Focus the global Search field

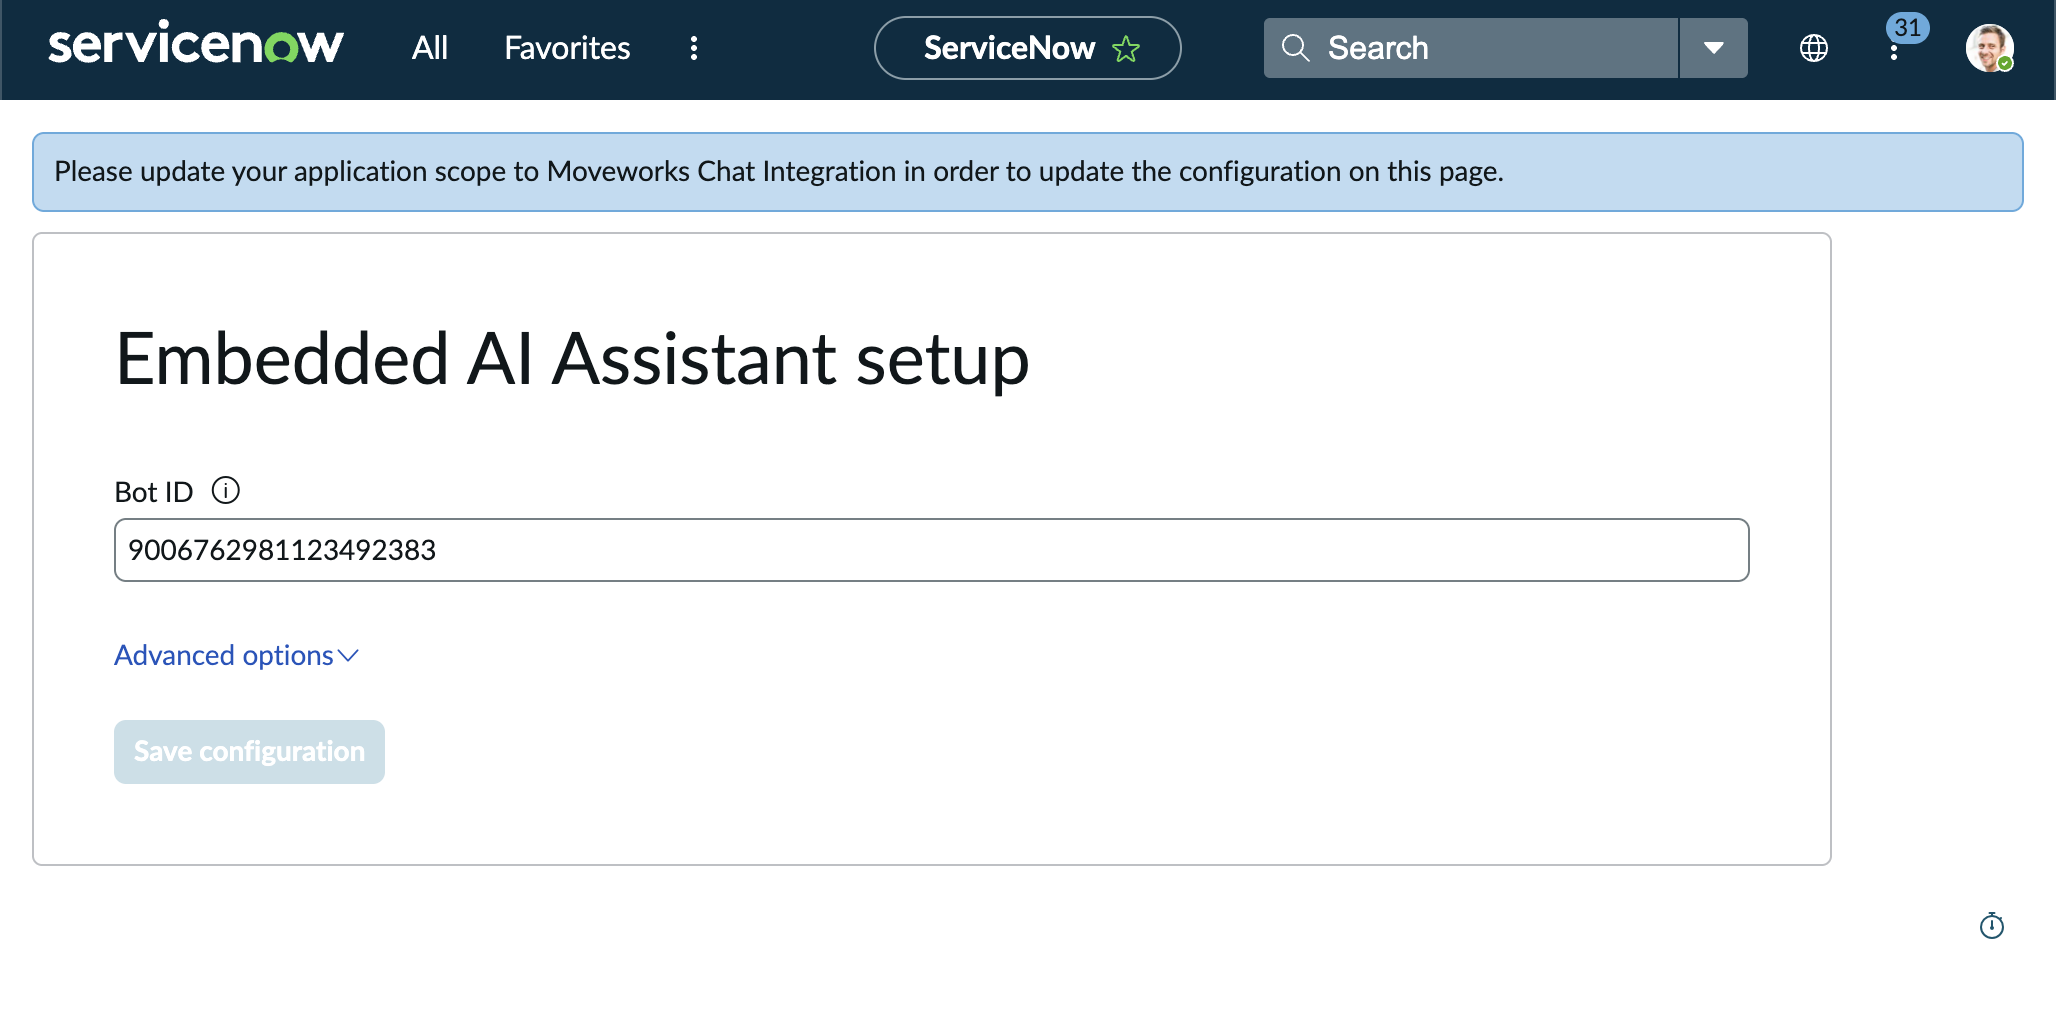point(1471,48)
